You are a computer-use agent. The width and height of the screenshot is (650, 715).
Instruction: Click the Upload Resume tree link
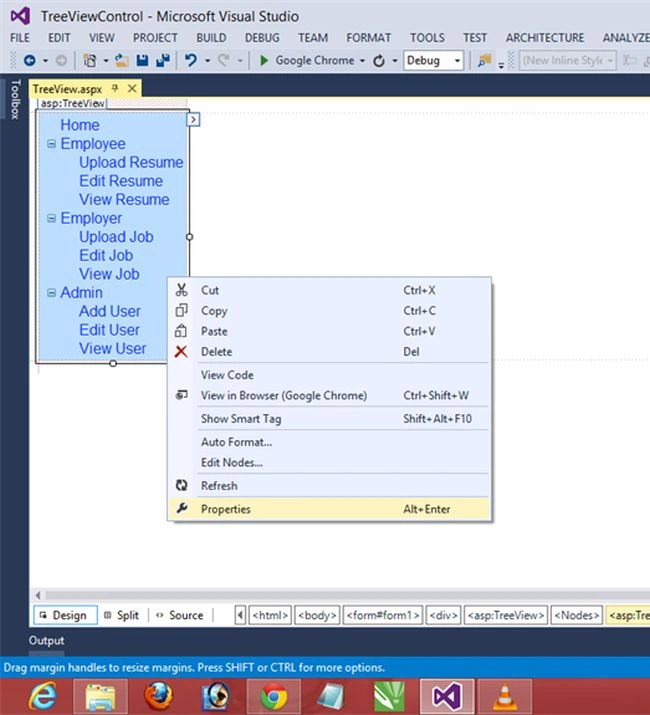(131, 162)
